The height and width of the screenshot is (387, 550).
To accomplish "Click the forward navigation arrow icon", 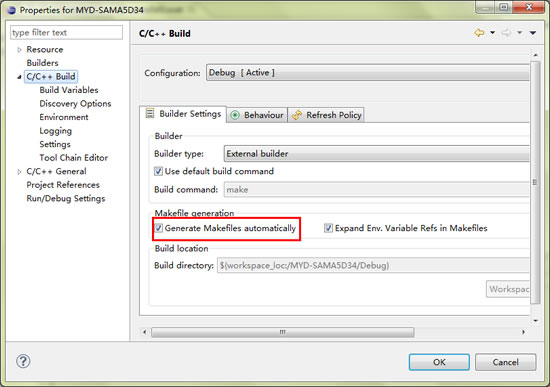I will pos(506,33).
